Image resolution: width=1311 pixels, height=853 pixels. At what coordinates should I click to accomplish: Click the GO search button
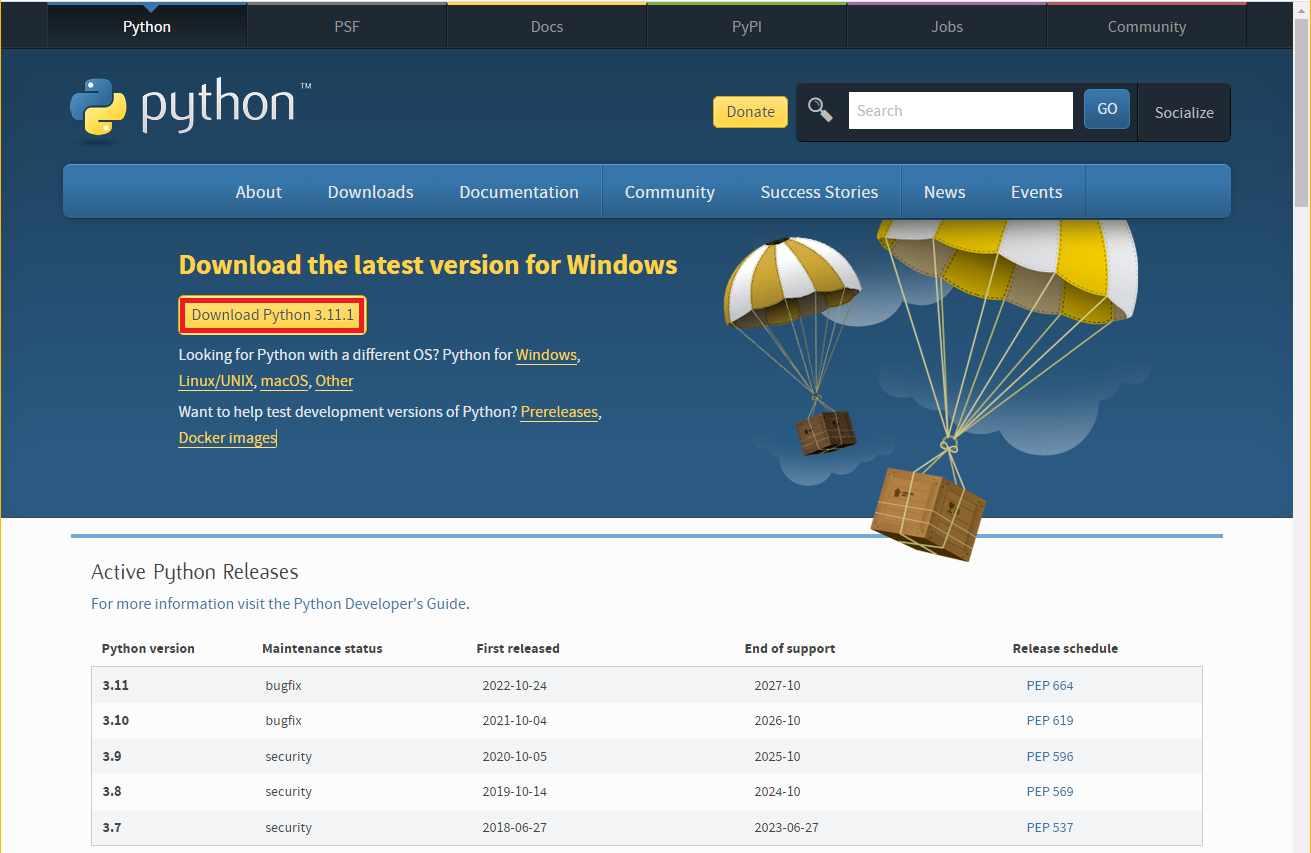(x=1107, y=109)
